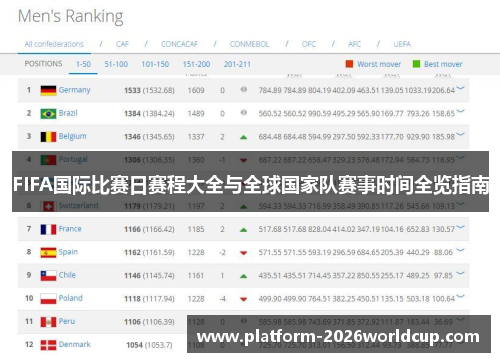This screenshot has height=362, width=500.
Task: Show positions 201-211
Action: 237,64
